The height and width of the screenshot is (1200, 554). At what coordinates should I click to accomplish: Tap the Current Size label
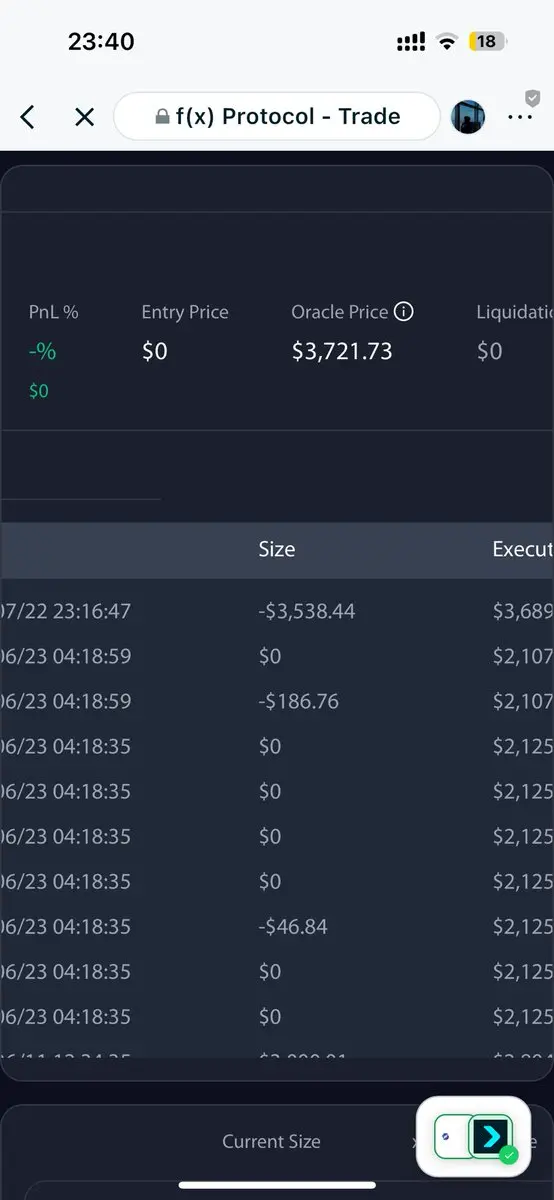click(x=271, y=1141)
